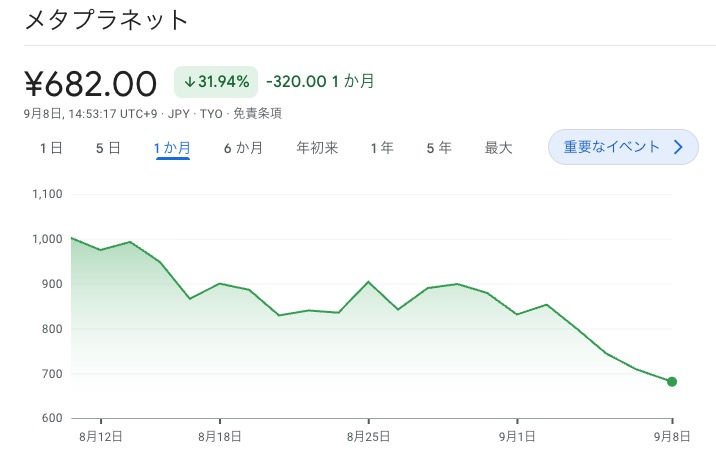The width and height of the screenshot is (716, 458).
Task: Open the 重要なイベント button
Action: coord(612,147)
